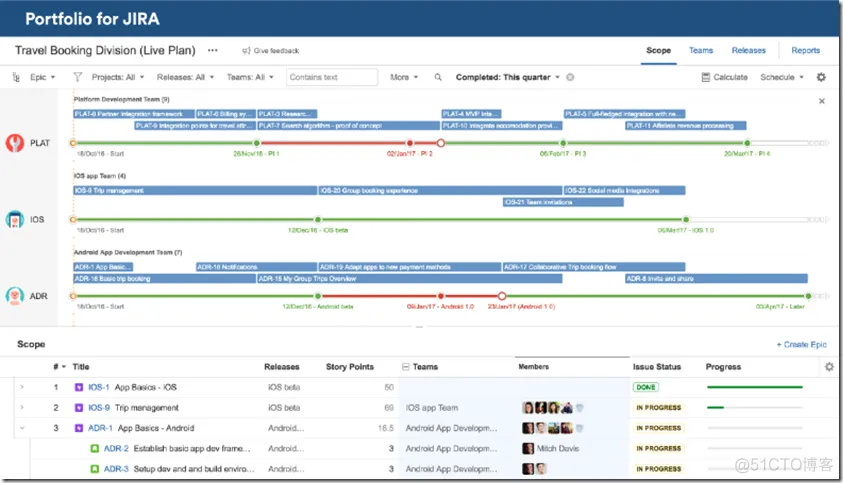Click the ADR-1 empty progress bar
The image size is (843, 483).
(755, 428)
